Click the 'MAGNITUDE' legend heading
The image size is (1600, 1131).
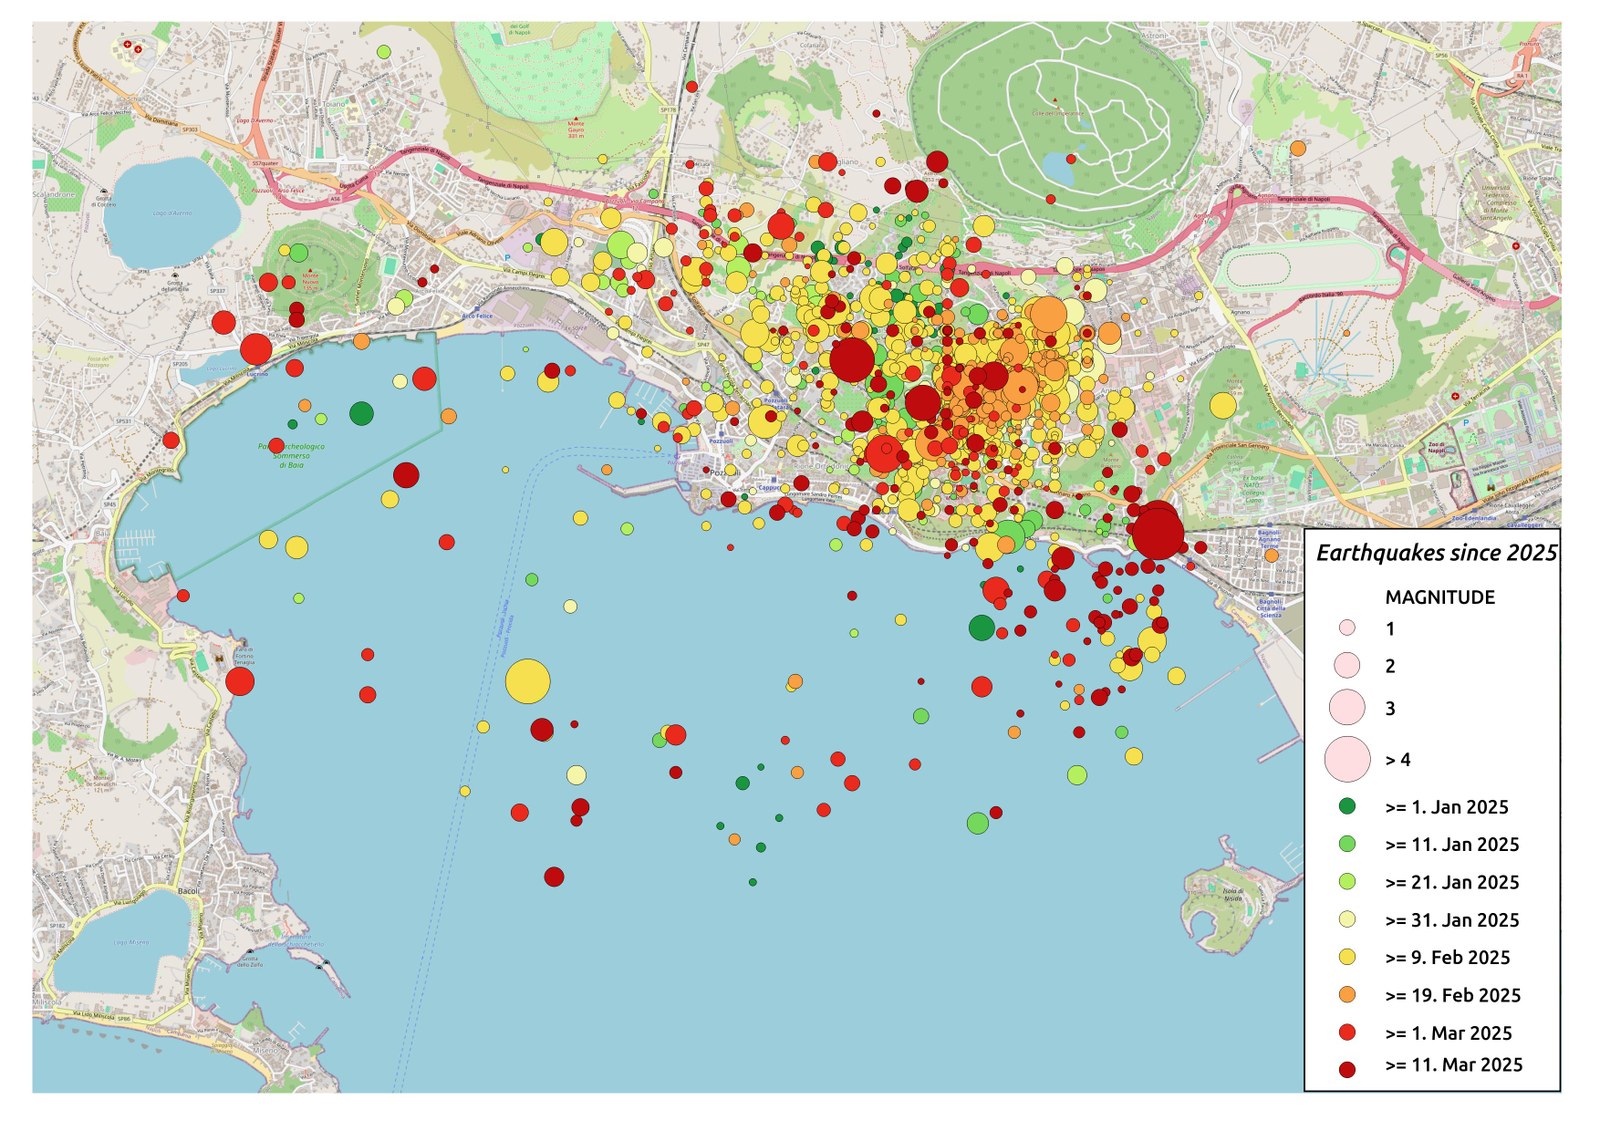click(x=1439, y=597)
